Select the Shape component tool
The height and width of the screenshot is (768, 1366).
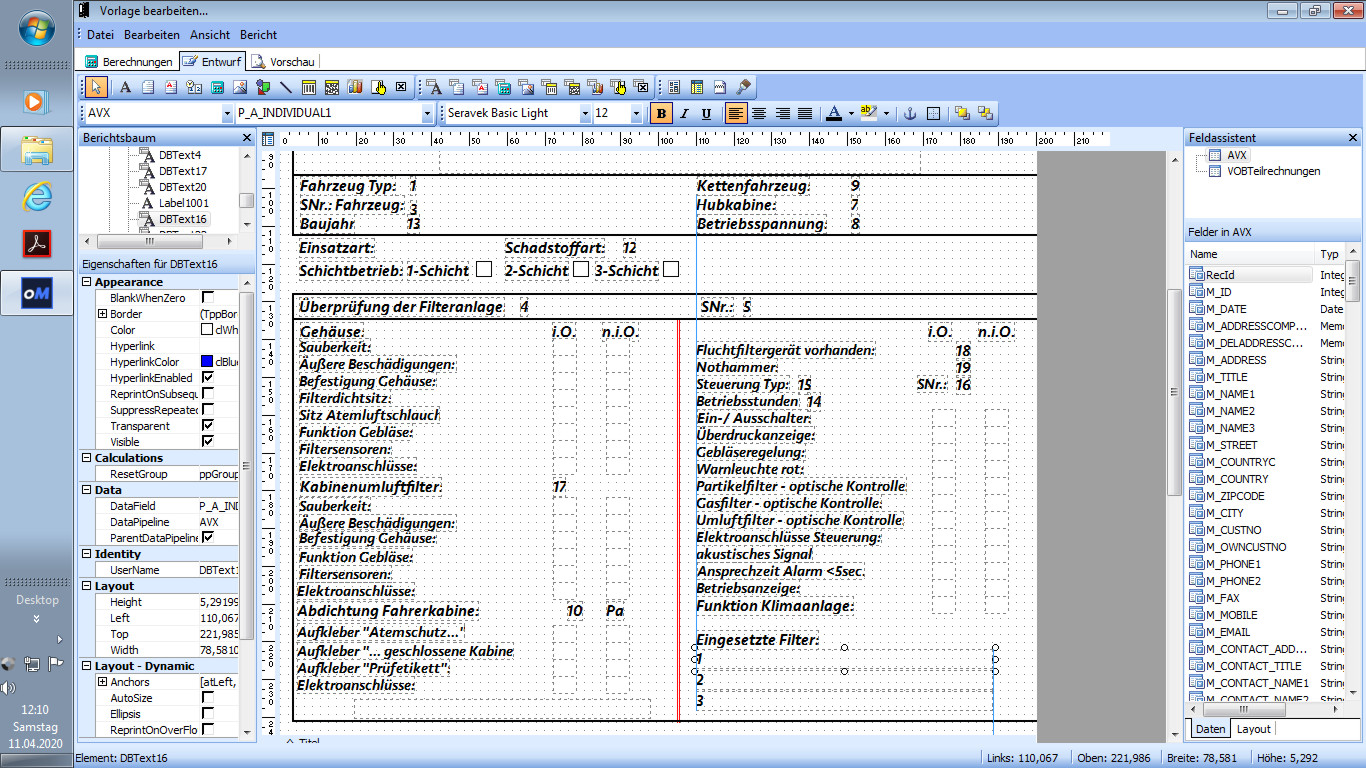click(x=262, y=87)
